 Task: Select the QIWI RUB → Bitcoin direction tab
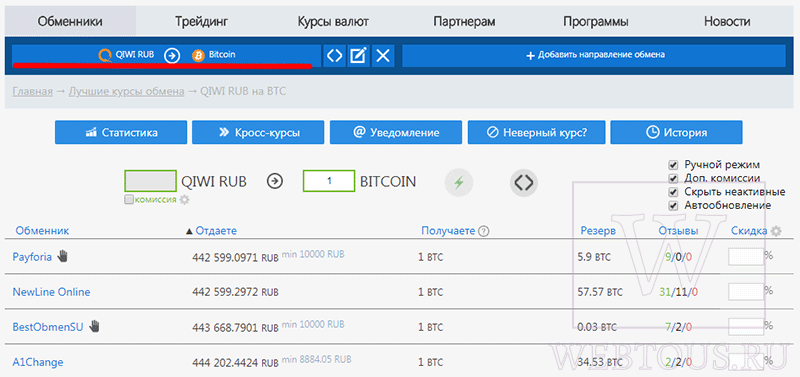166,55
